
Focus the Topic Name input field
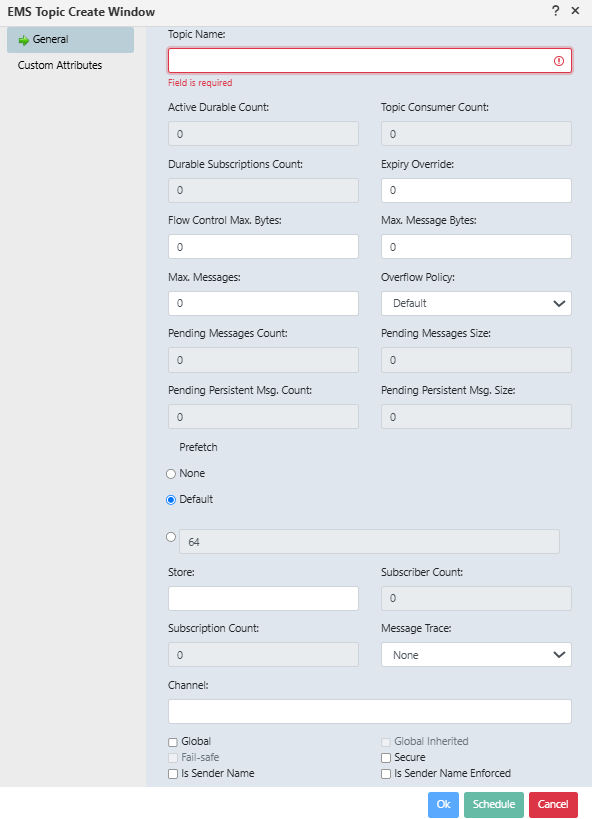369,61
